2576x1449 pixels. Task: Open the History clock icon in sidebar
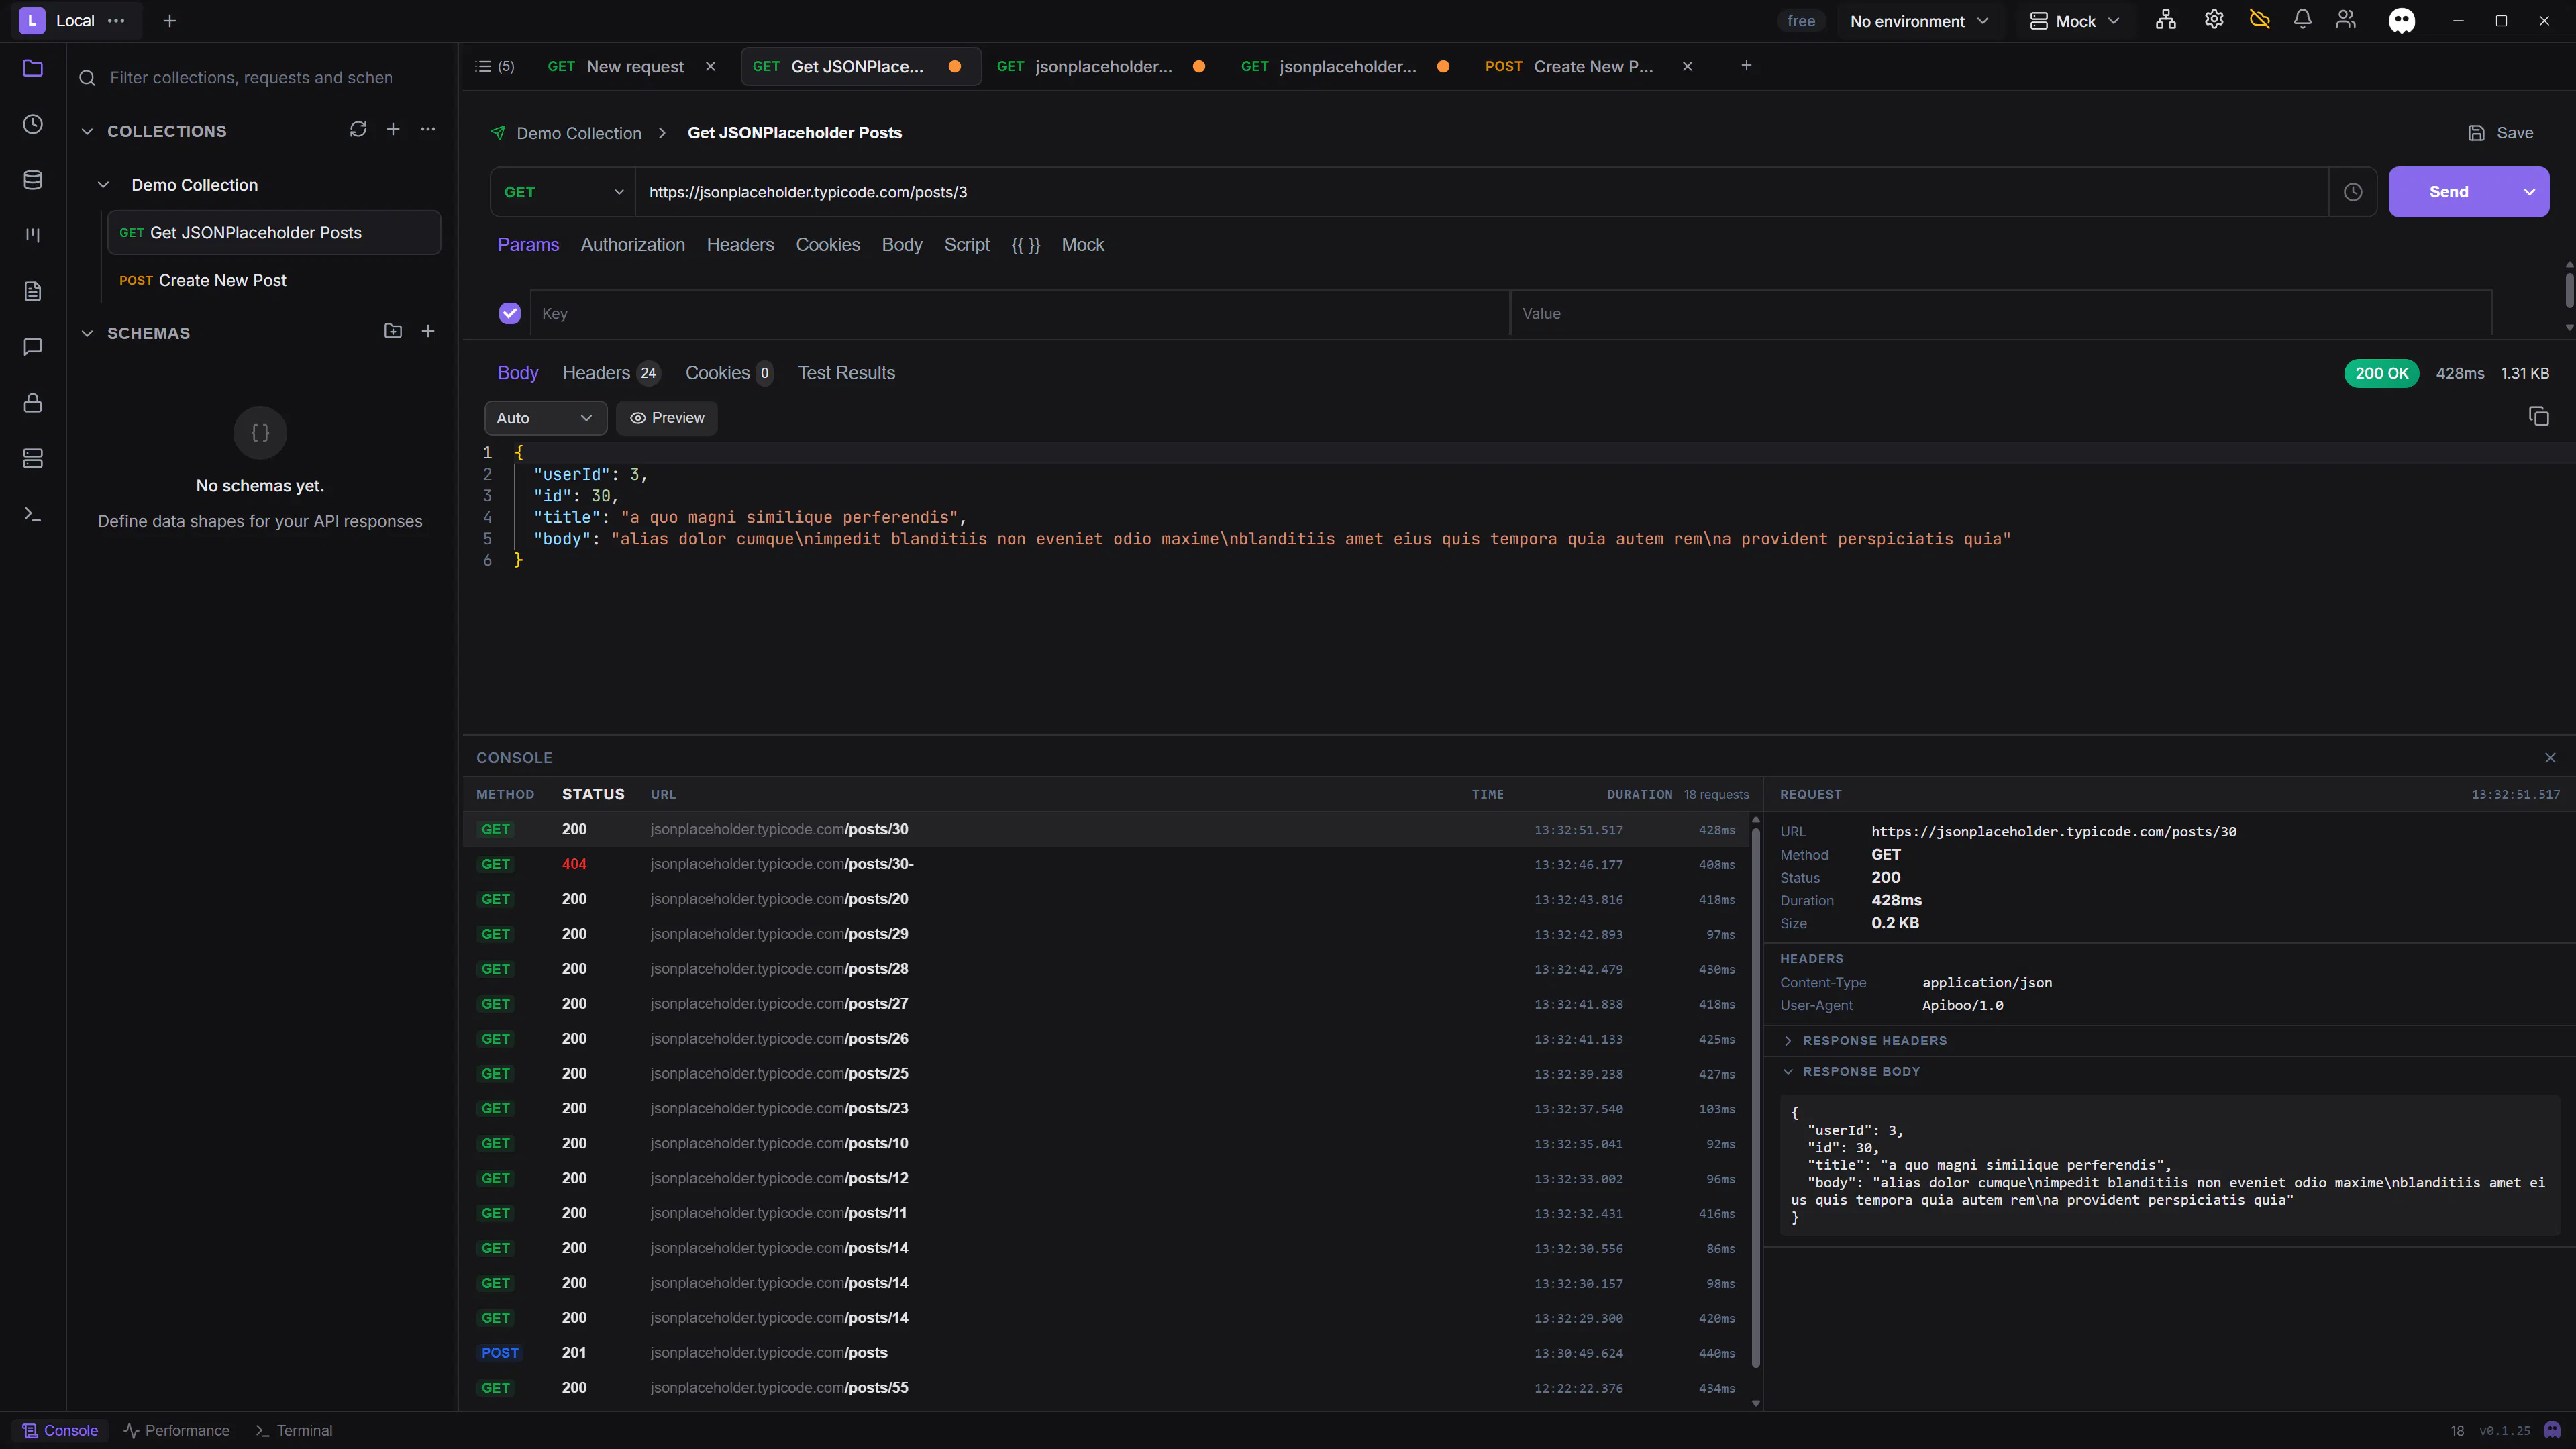coord(33,124)
